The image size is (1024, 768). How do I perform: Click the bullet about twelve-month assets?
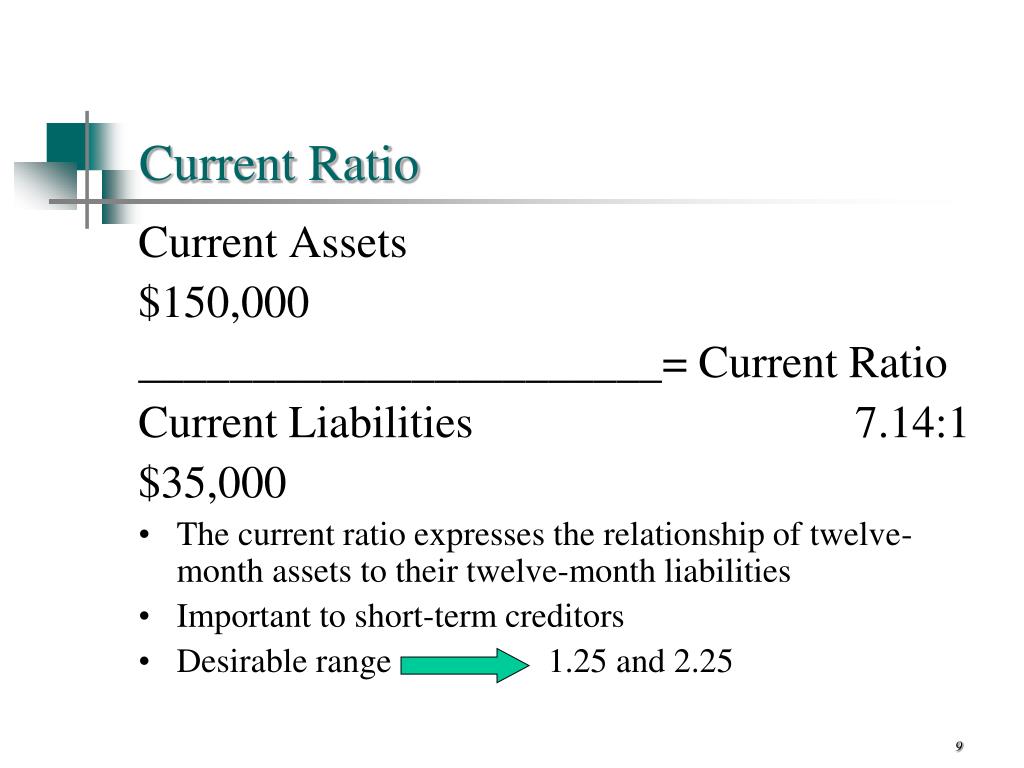coord(544,552)
